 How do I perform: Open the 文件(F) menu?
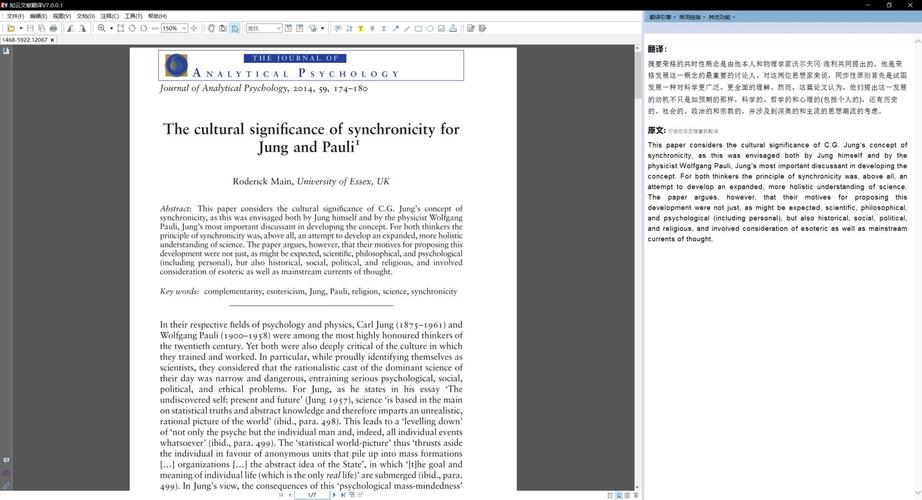coord(15,16)
